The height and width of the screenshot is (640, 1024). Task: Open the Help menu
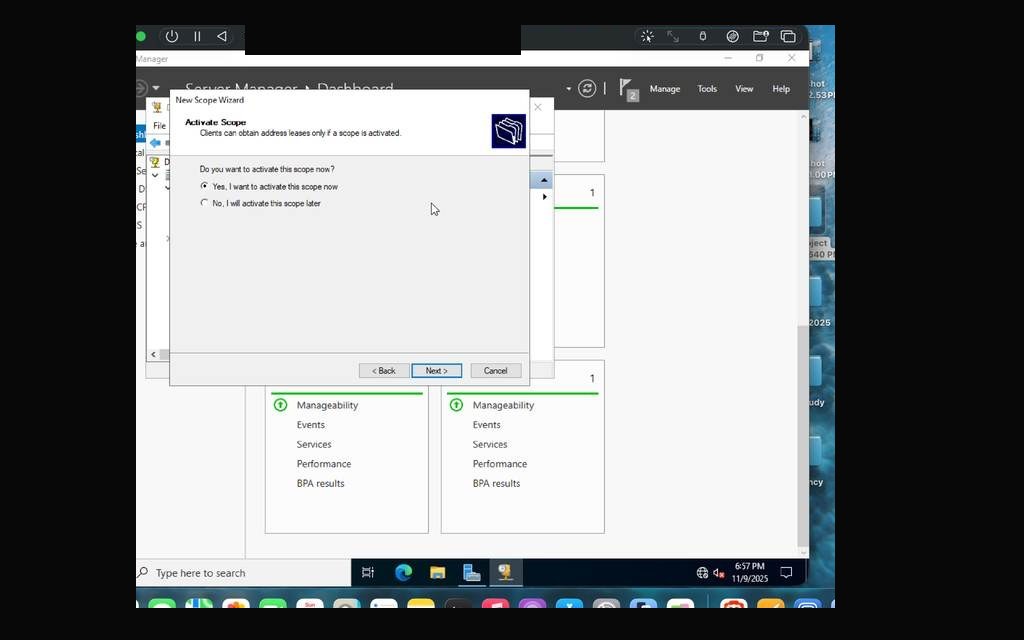[781, 89]
